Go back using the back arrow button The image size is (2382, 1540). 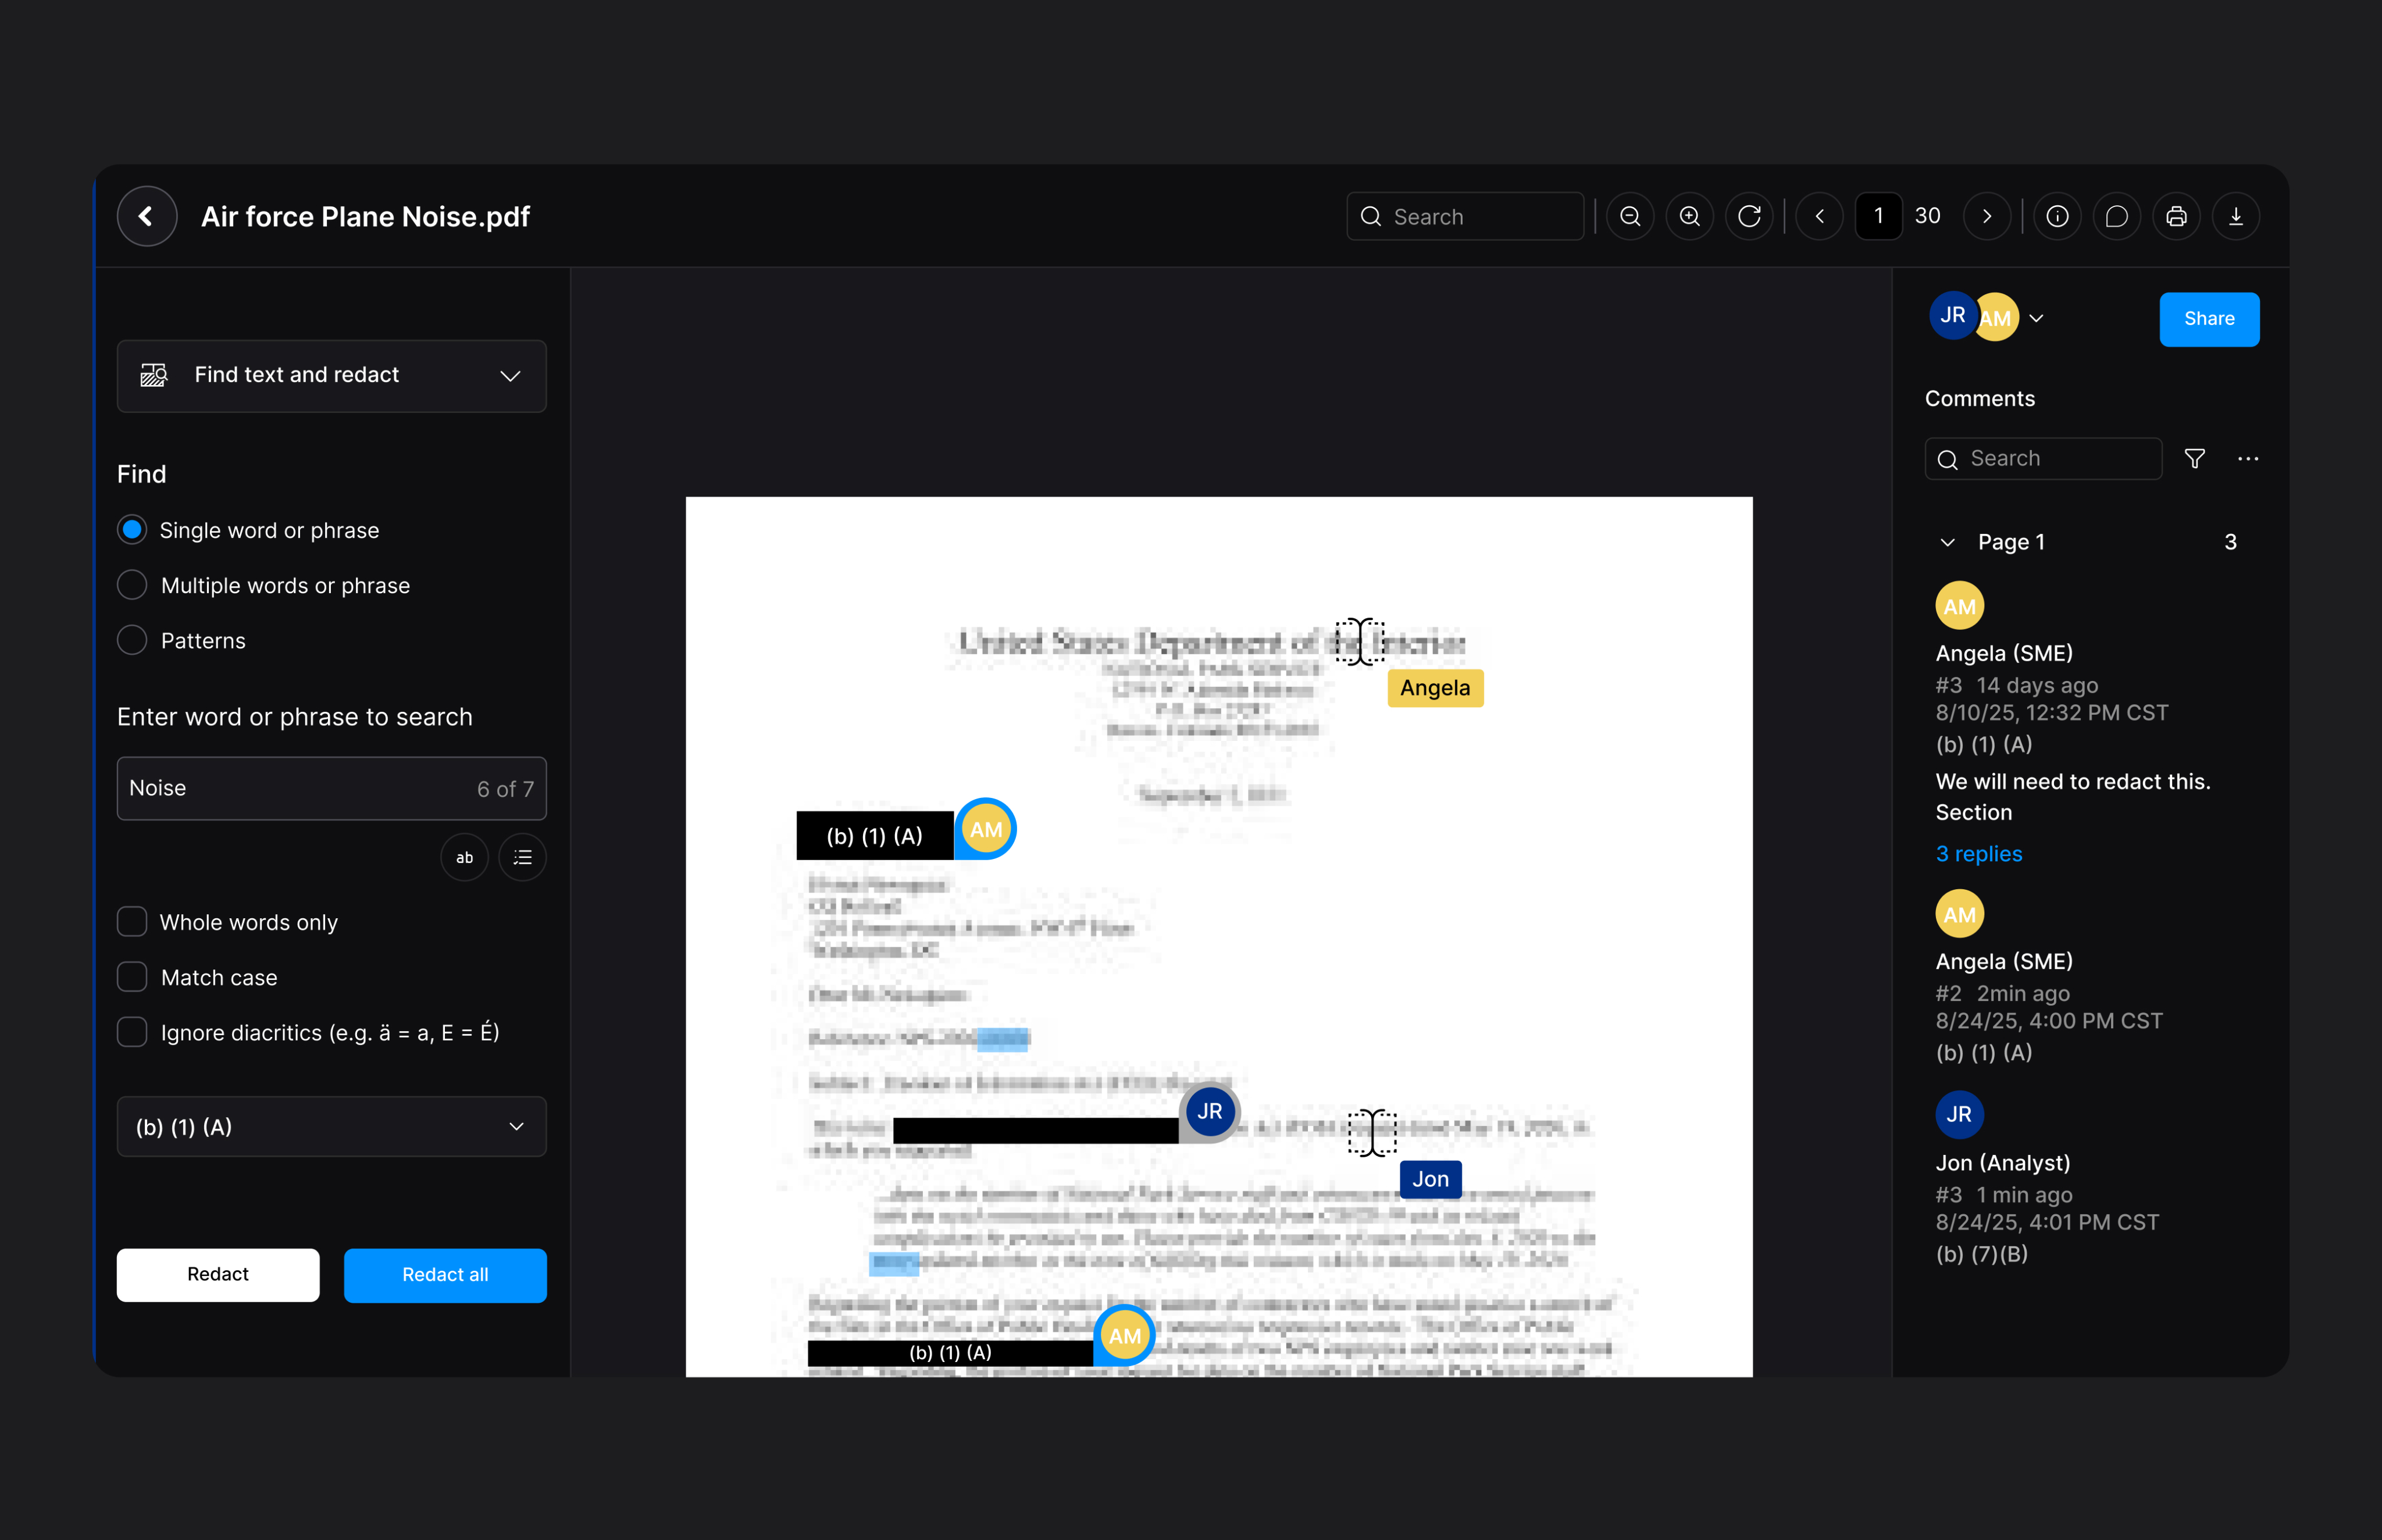pyautogui.click(x=147, y=216)
